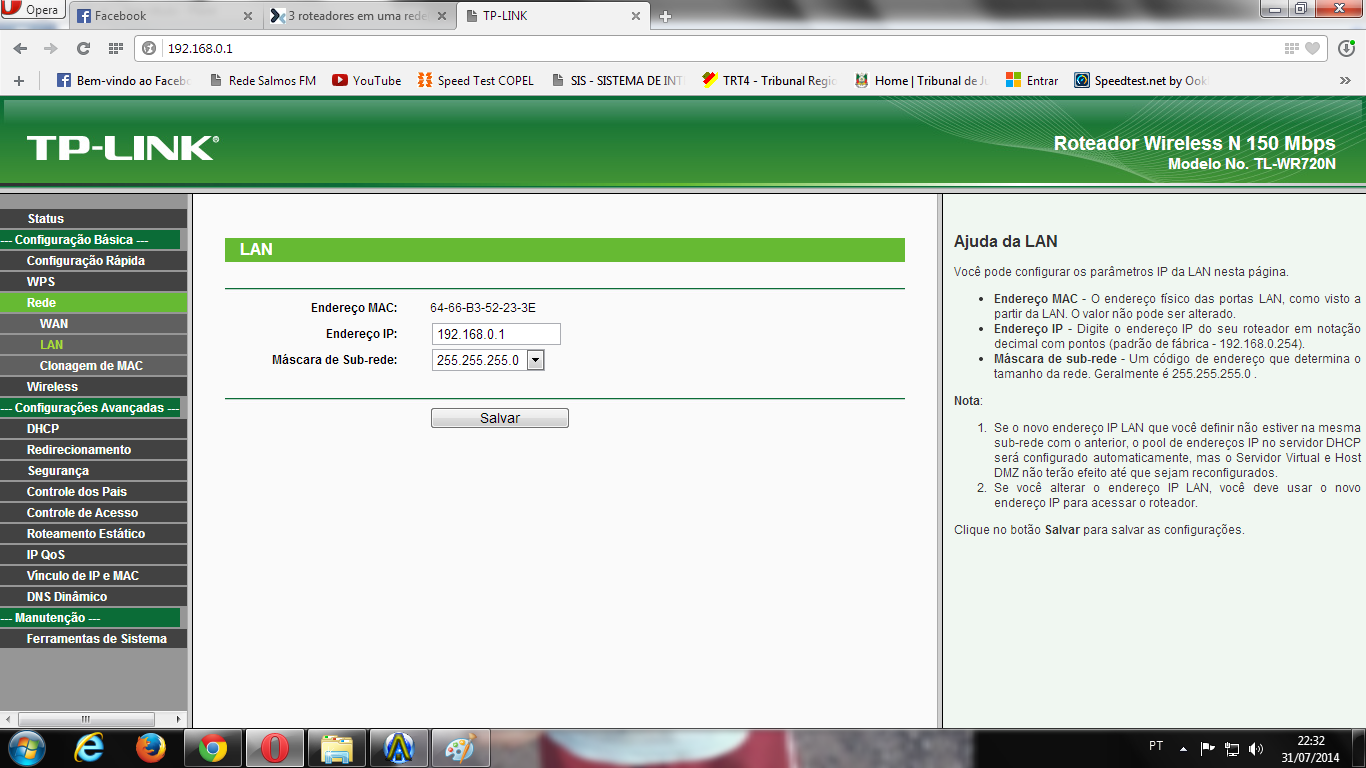Screen dimensions: 1366x768
Task: Open the WAN submenu item
Action: pyautogui.click(x=93, y=323)
